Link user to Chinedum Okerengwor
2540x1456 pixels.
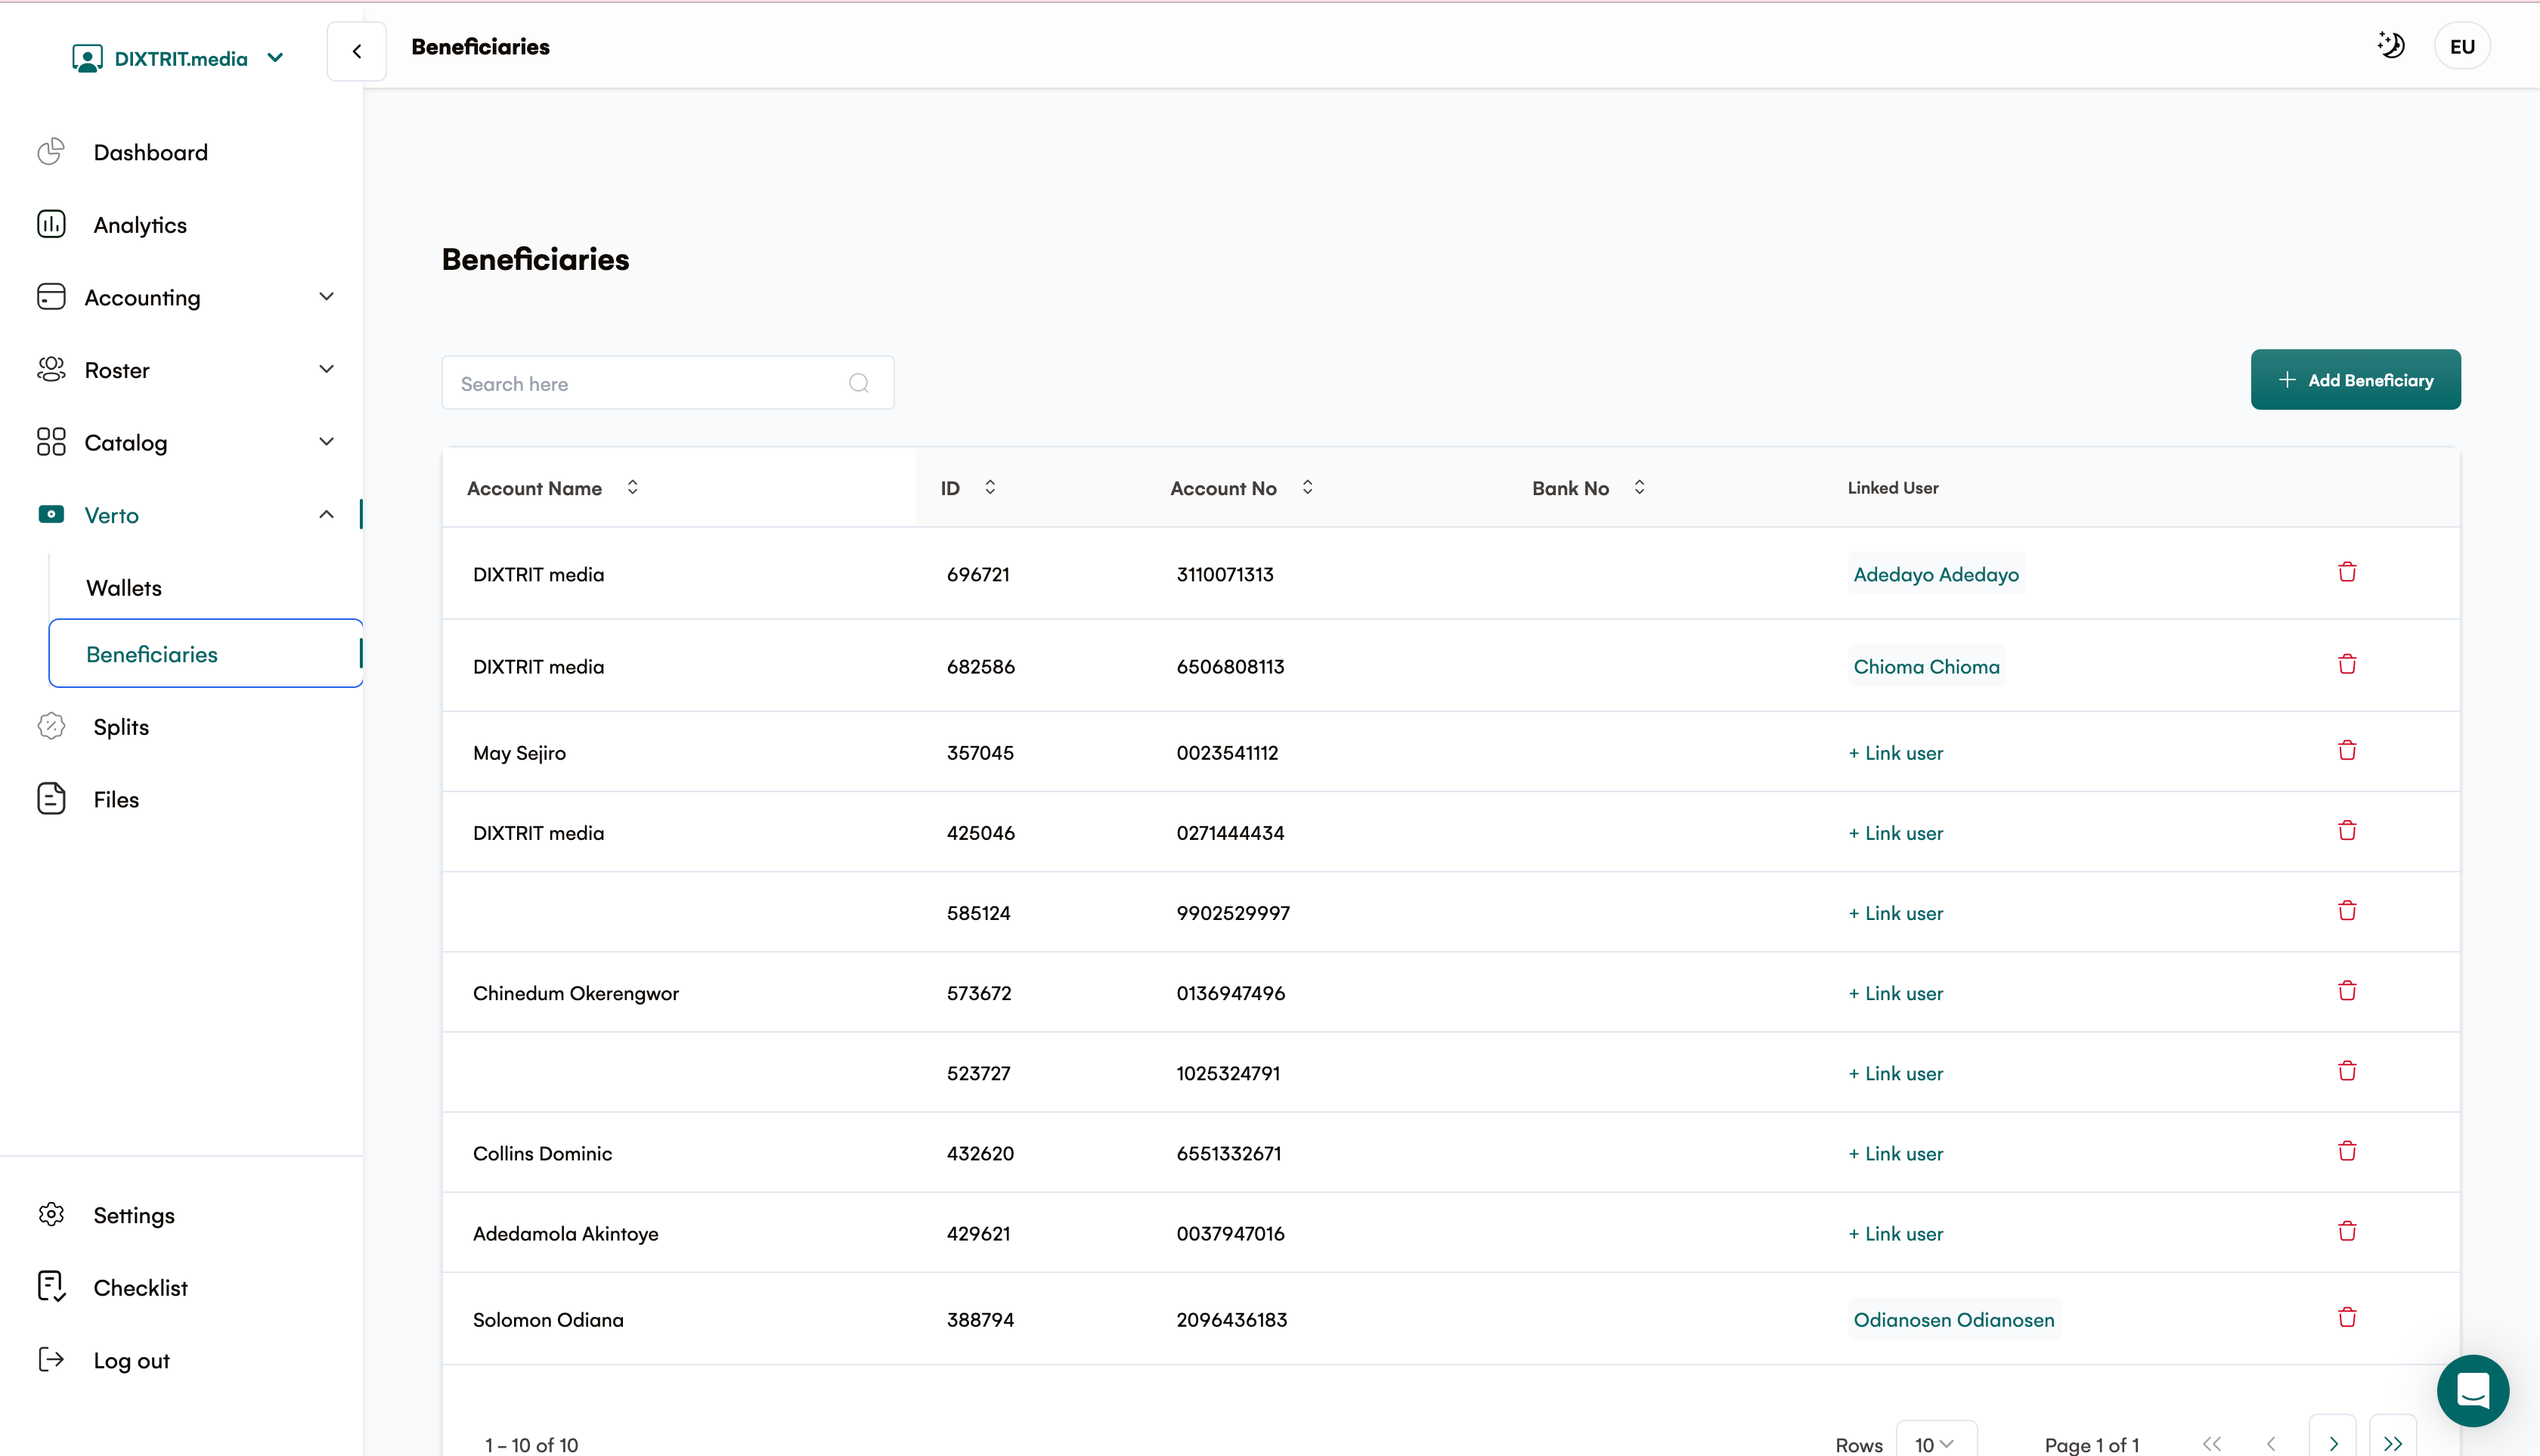1896,993
